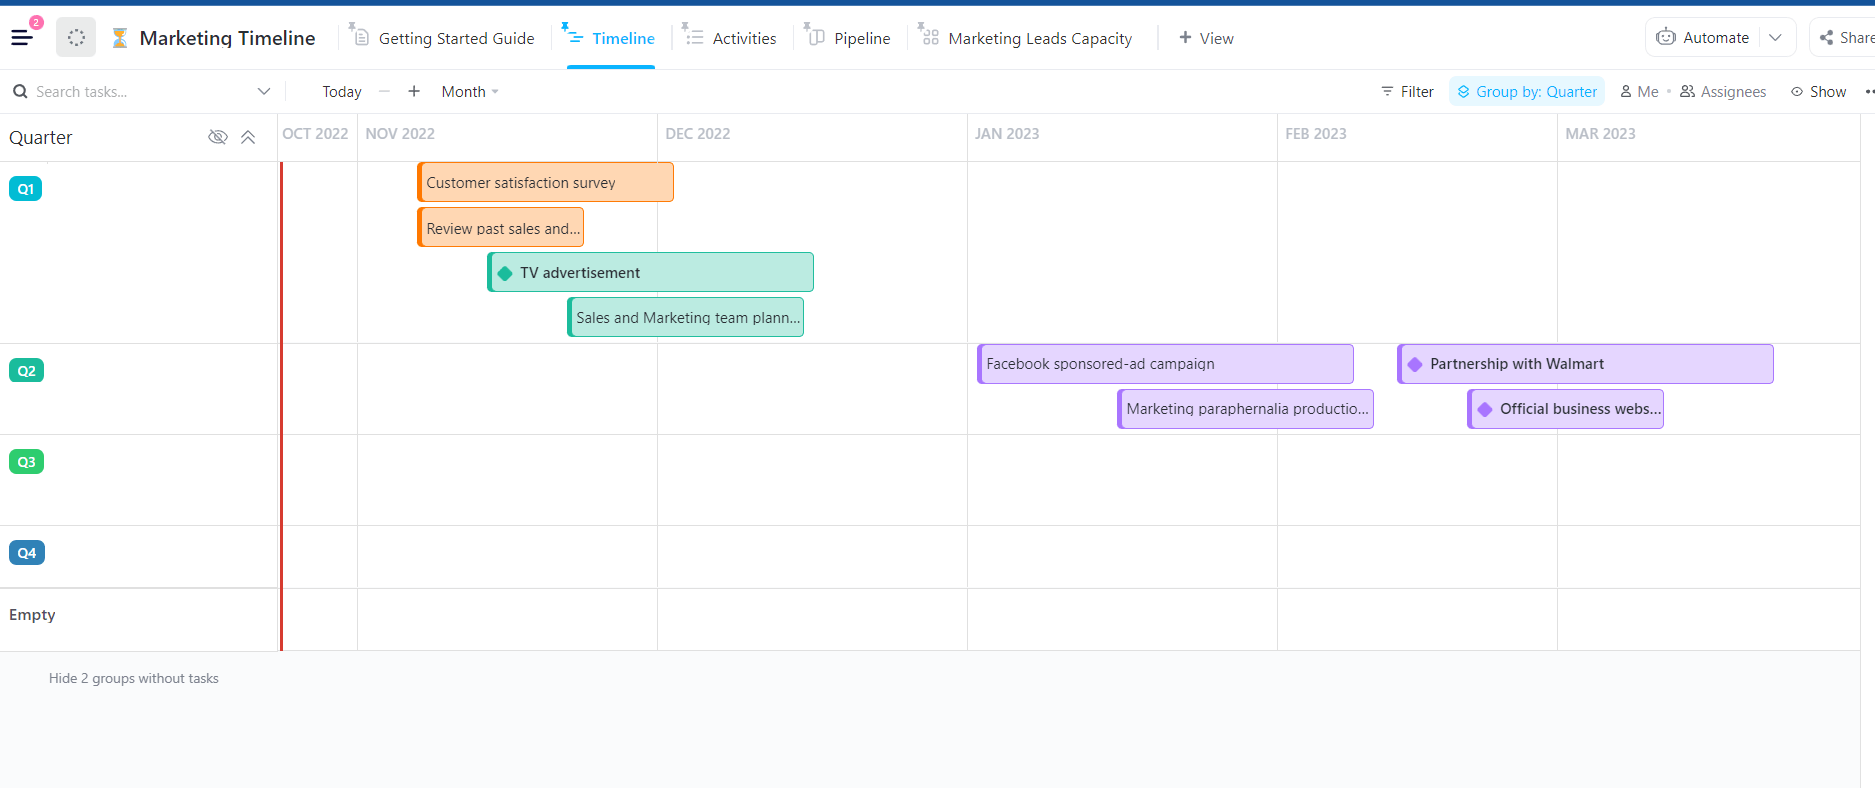
Task: Click the teal Q1 group color badge
Action: pyautogui.click(x=26, y=189)
